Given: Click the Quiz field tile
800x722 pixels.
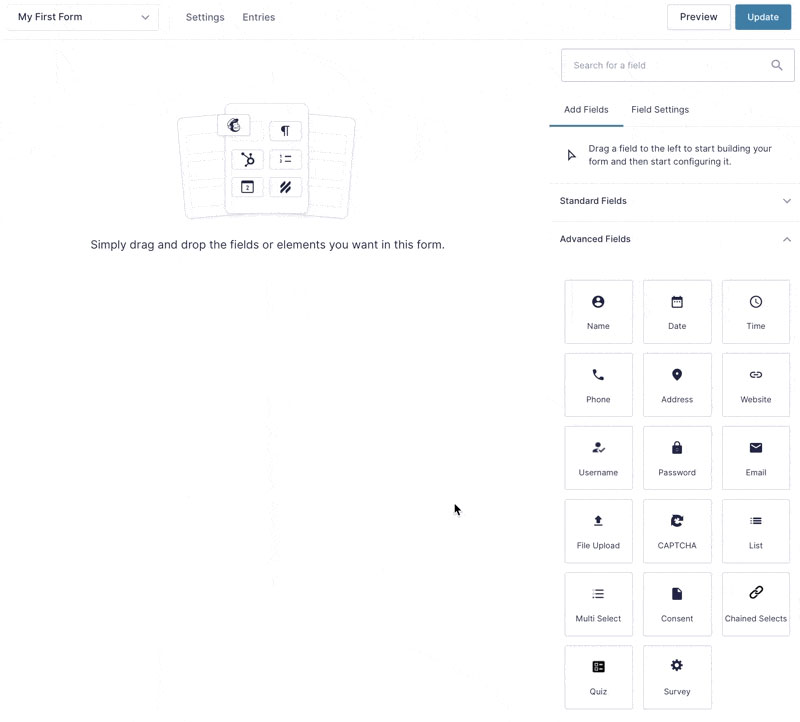Looking at the screenshot, I should 598,677.
